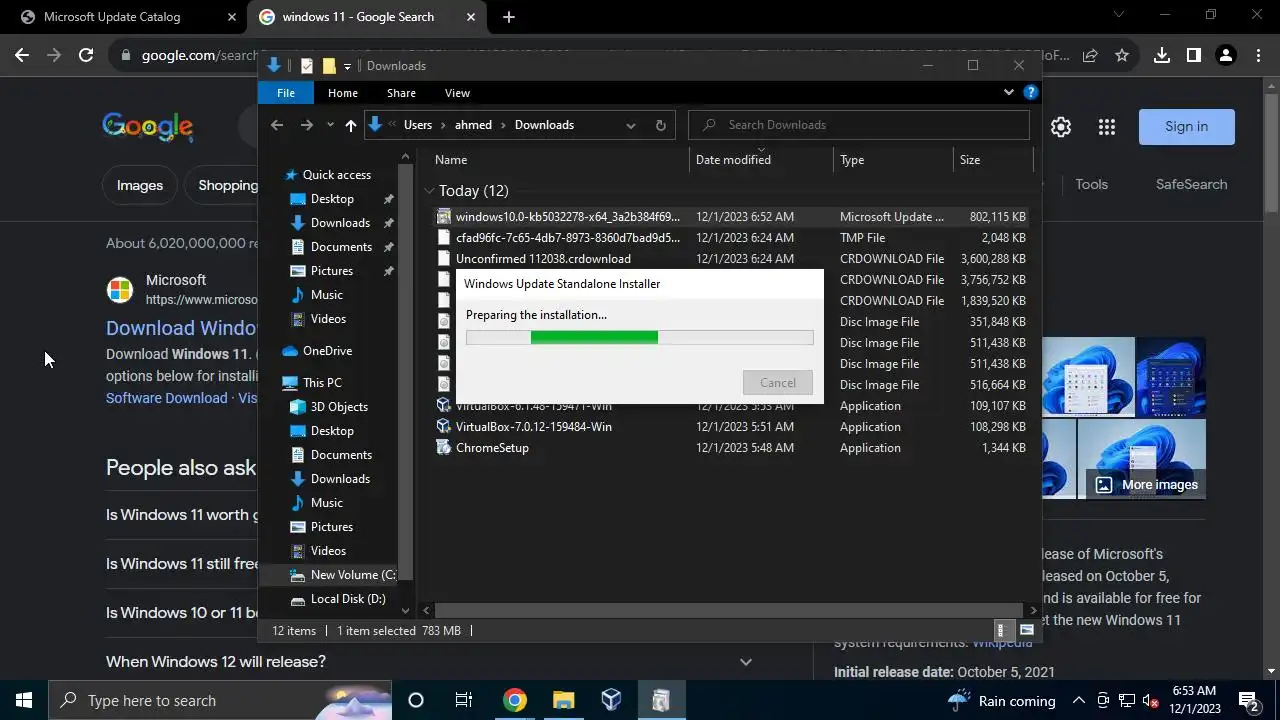Open VirtualBox taskbar icon
This screenshot has height=720, width=1280.
(612, 700)
